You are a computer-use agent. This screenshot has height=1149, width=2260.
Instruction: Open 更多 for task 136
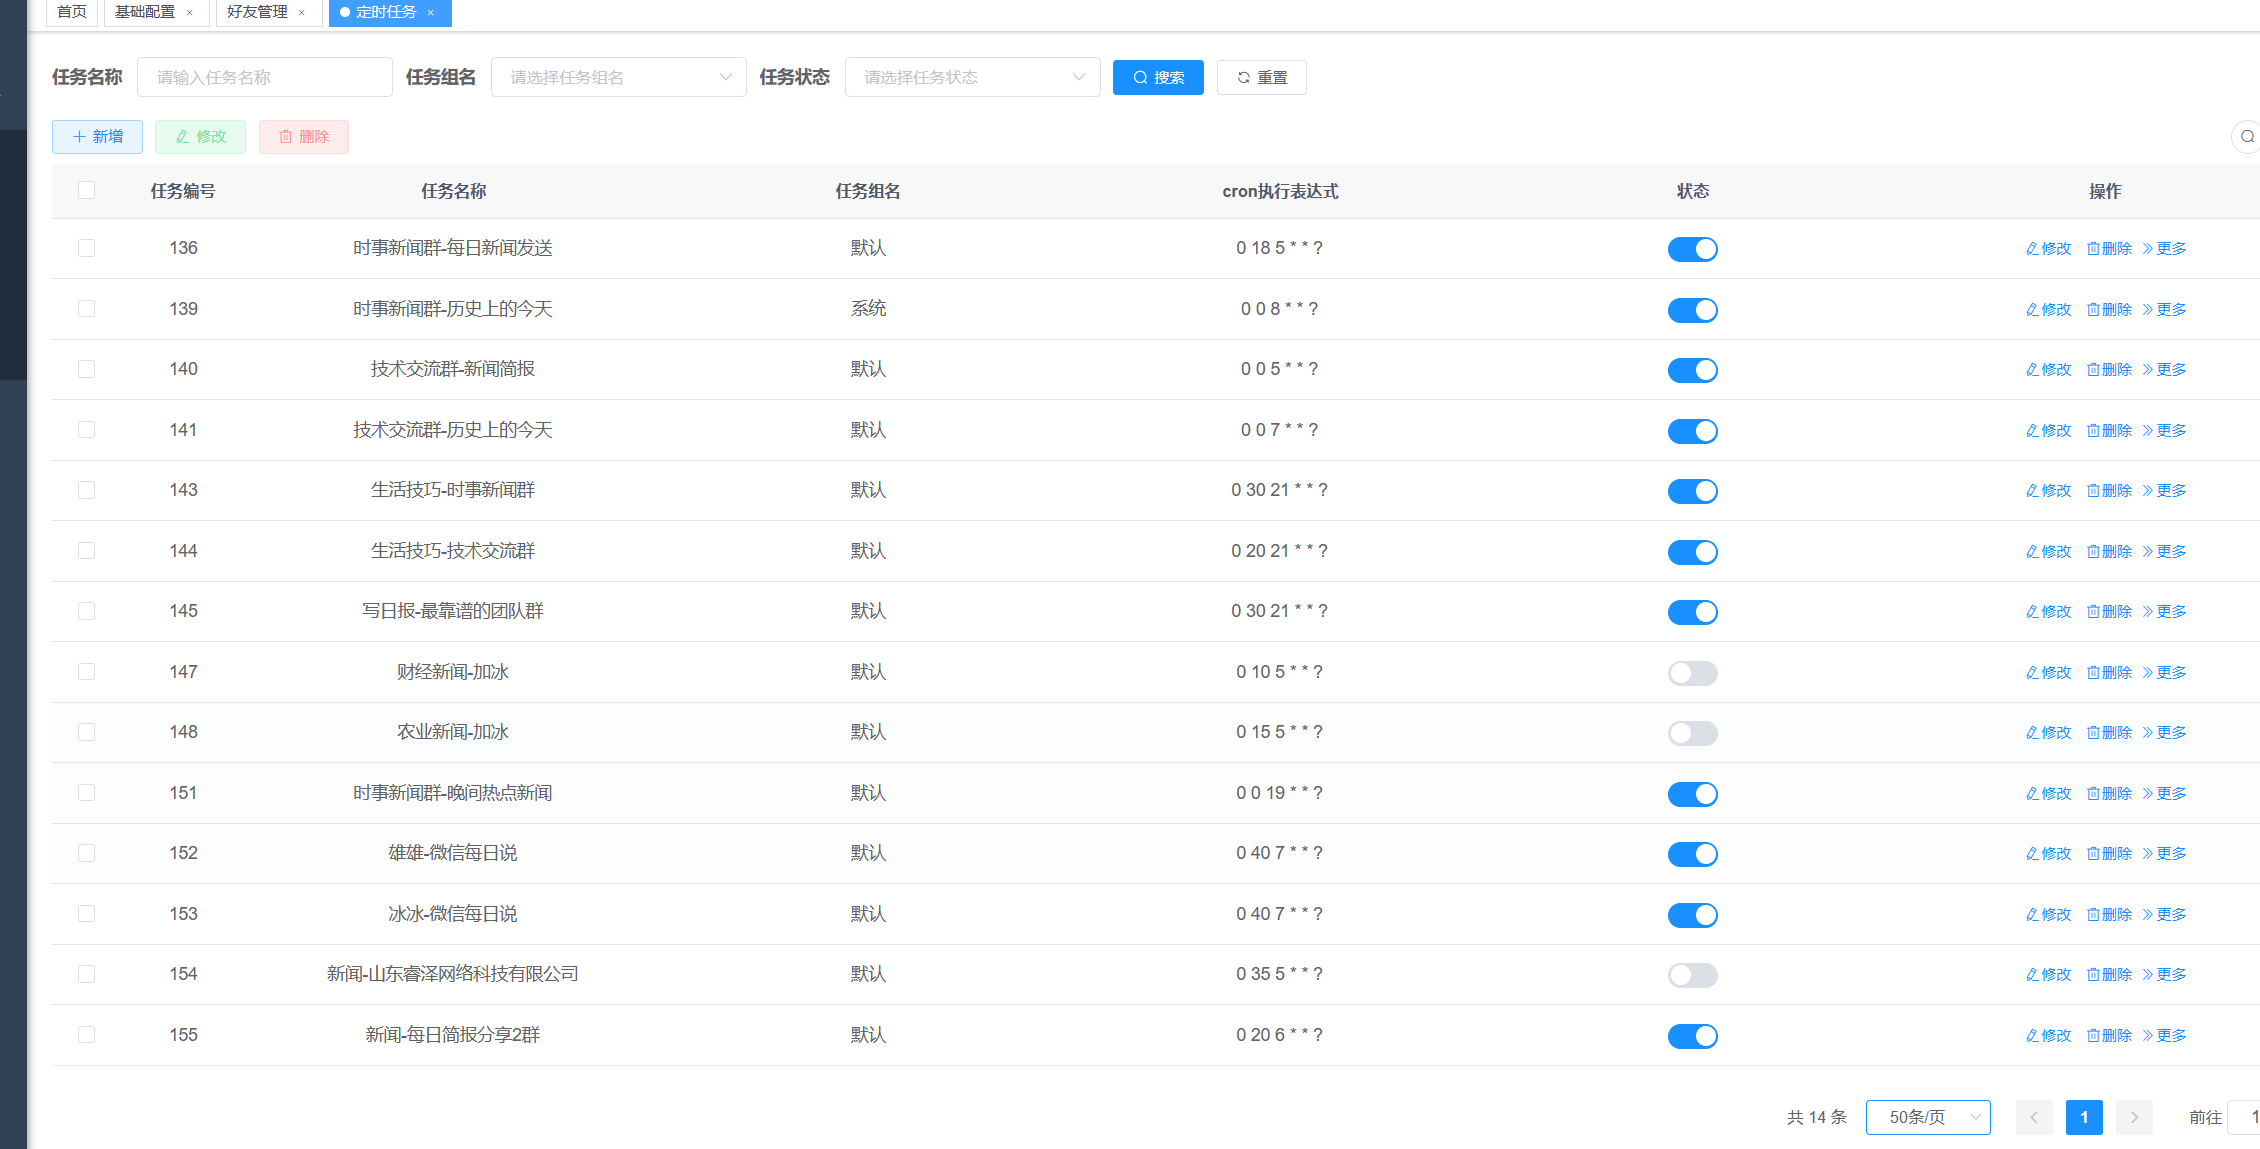pos(2164,248)
